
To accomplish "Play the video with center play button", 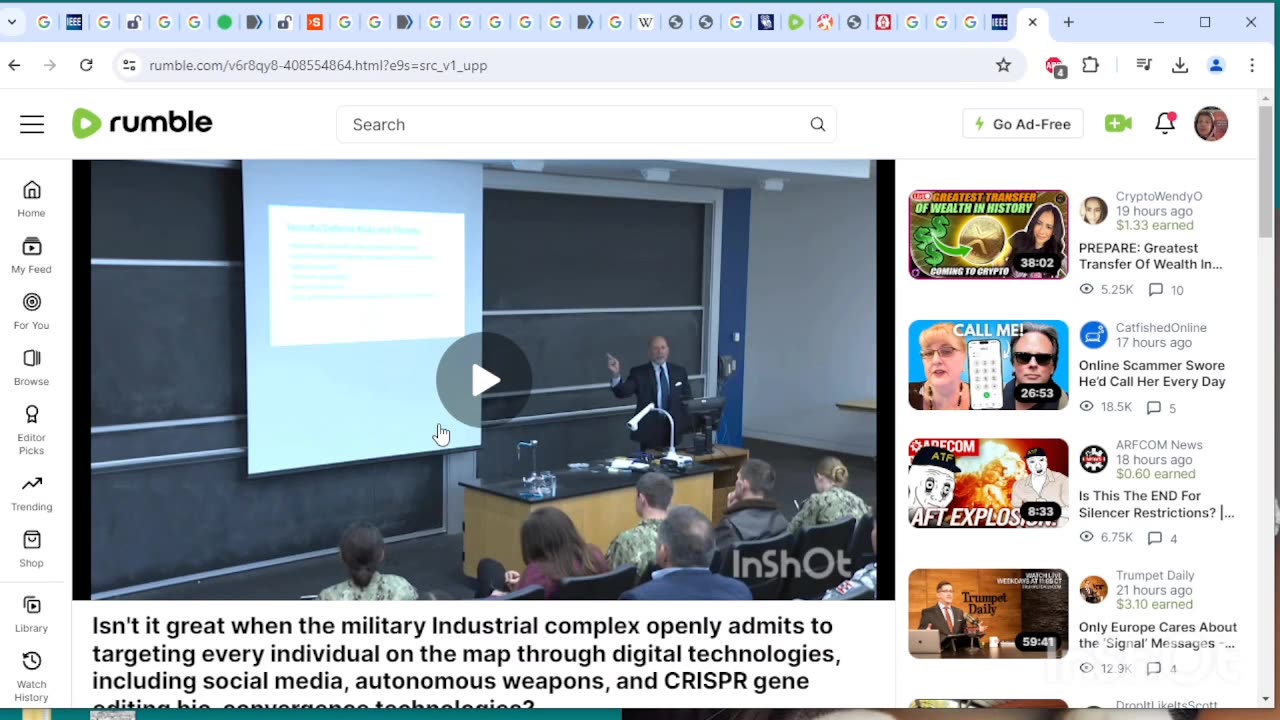I will (x=484, y=380).
